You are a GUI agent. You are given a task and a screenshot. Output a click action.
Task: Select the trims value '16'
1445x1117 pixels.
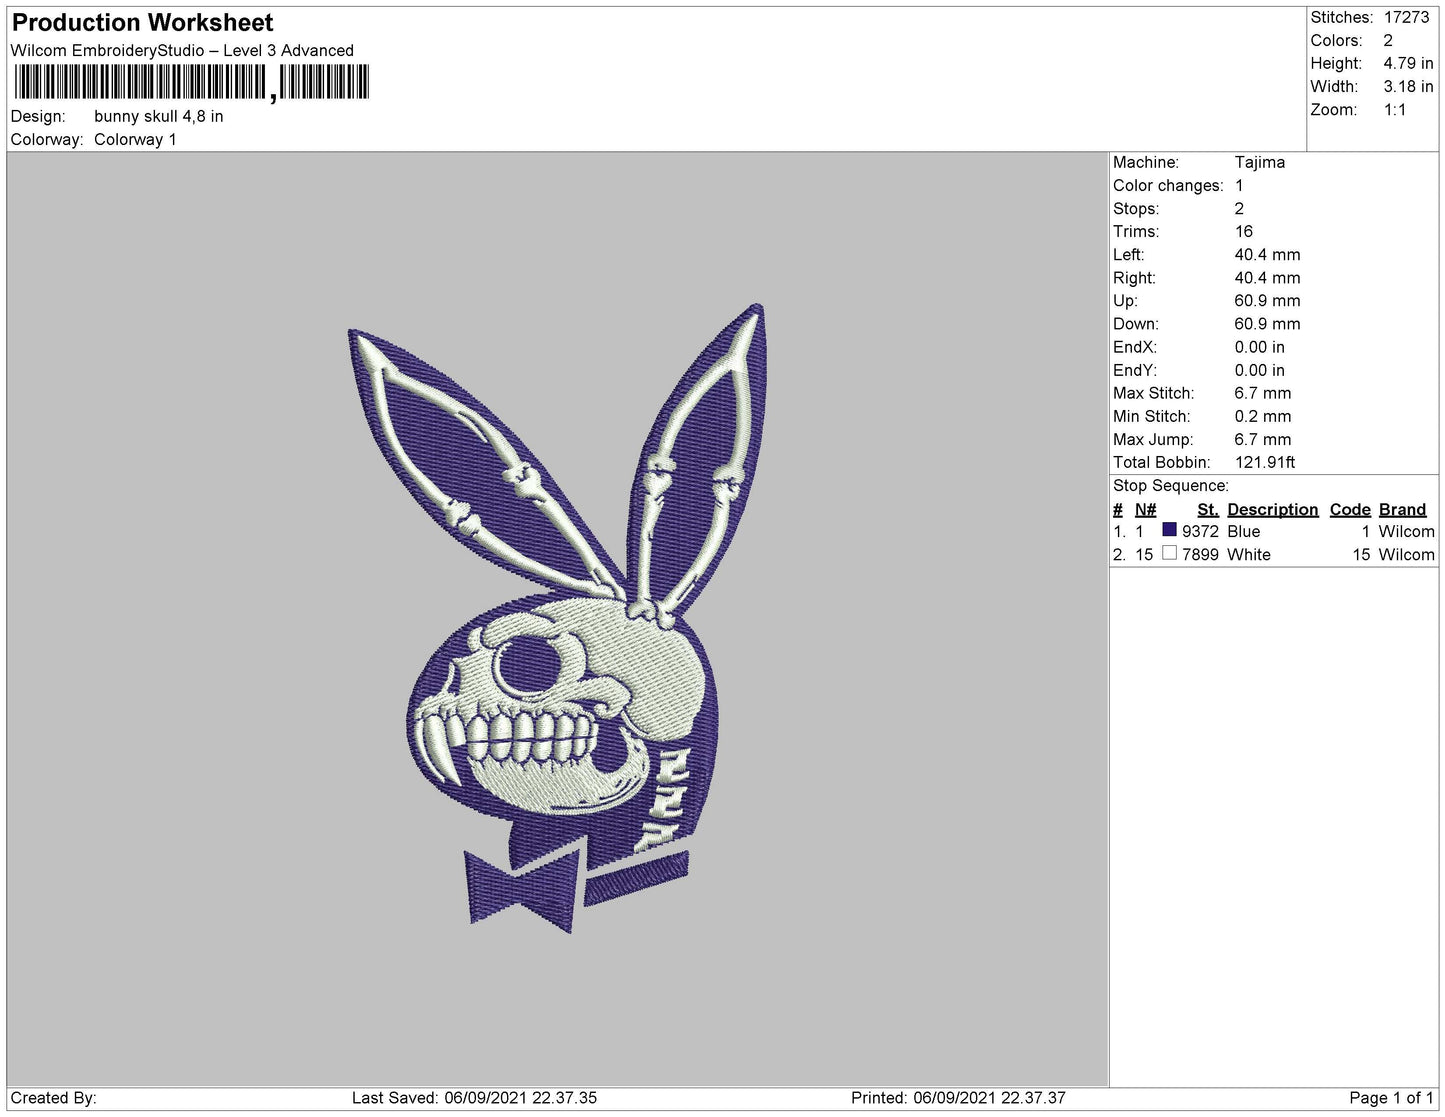[x=1244, y=231]
